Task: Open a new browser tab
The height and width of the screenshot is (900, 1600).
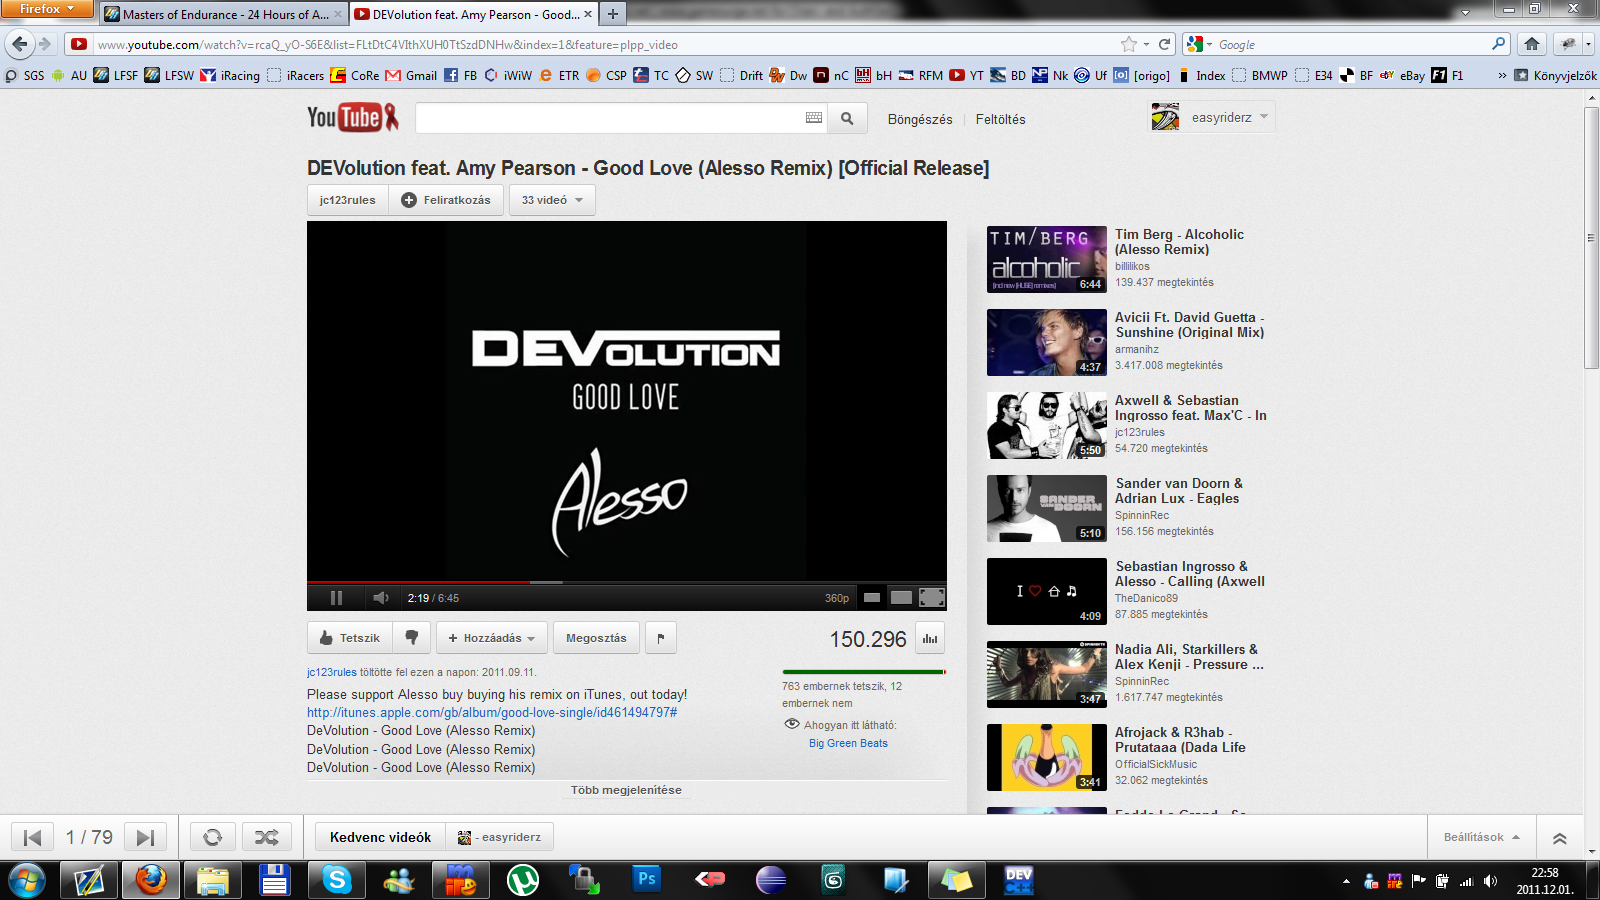Action: click(x=613, y=14)
